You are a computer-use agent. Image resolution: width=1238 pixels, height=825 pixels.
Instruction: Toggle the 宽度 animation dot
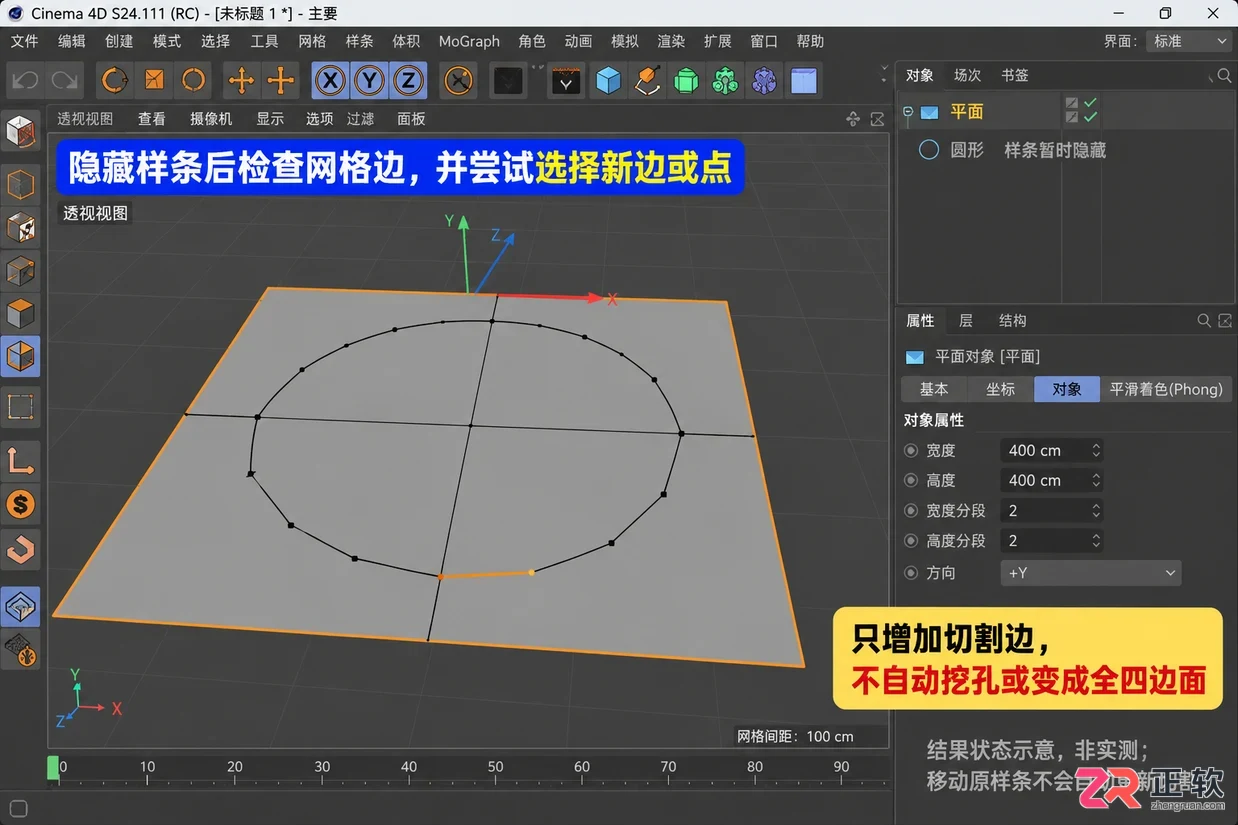910,451
